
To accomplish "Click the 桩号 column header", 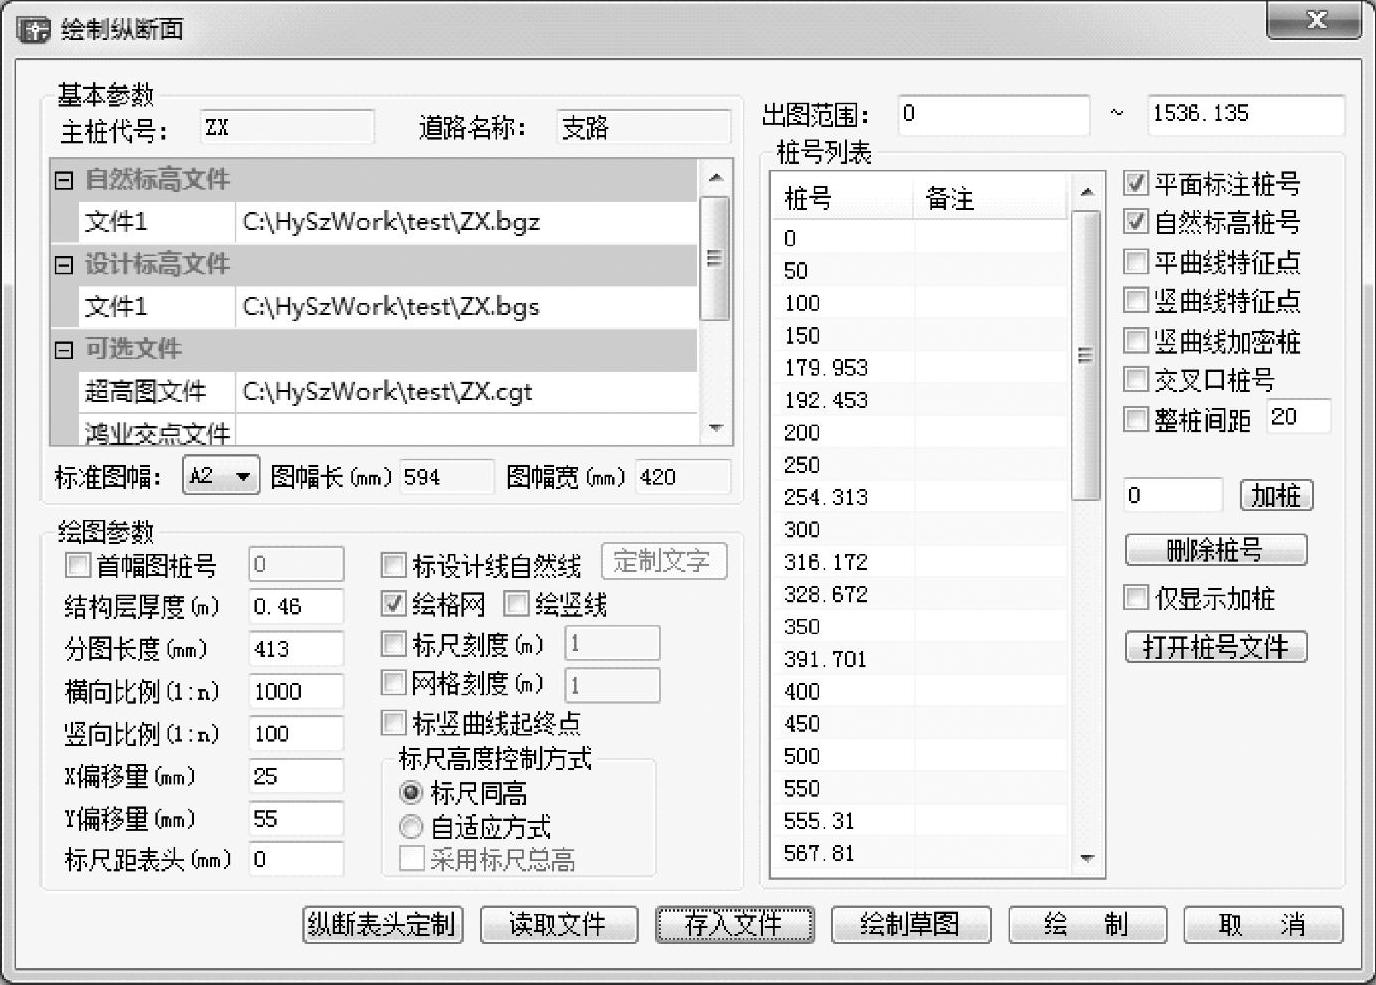I will point(844,198).
